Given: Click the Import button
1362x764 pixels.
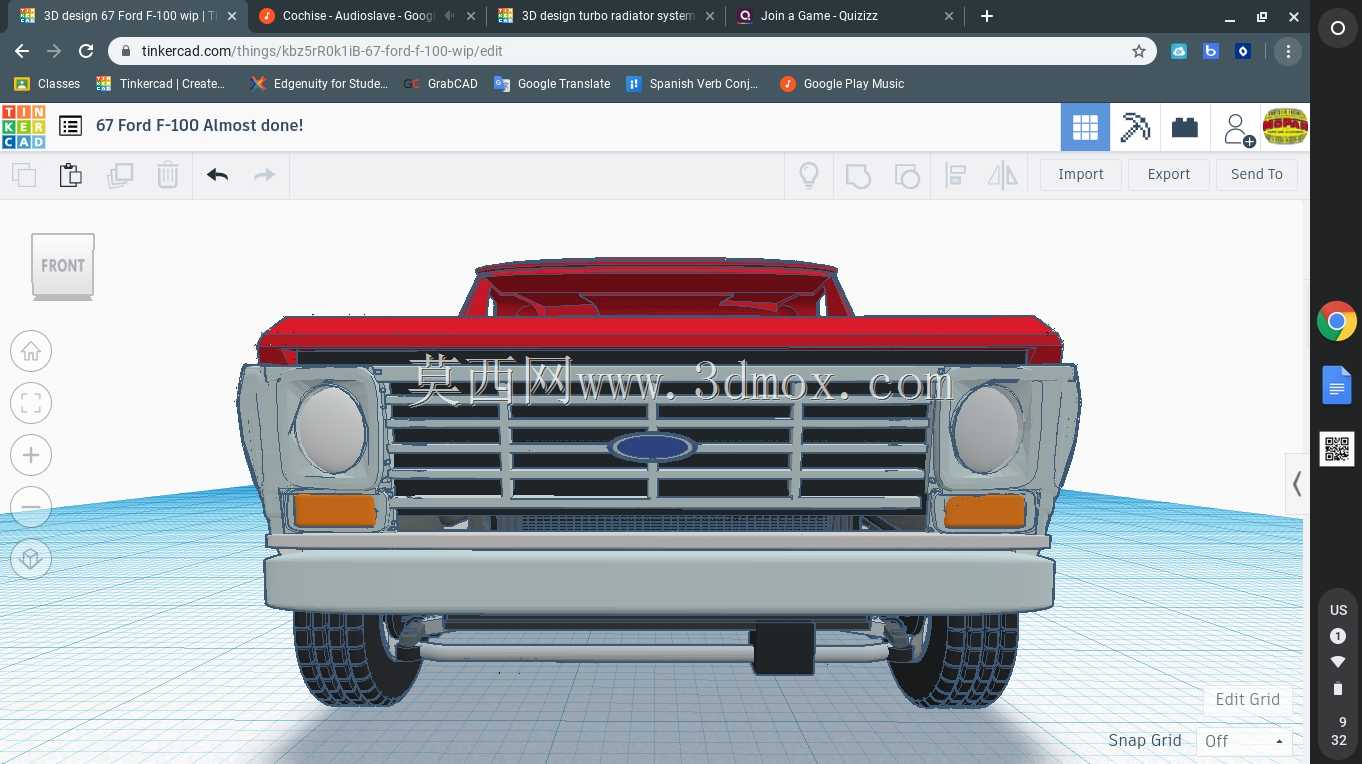Looking at the screenshot, I should (x=1081, y=174).
